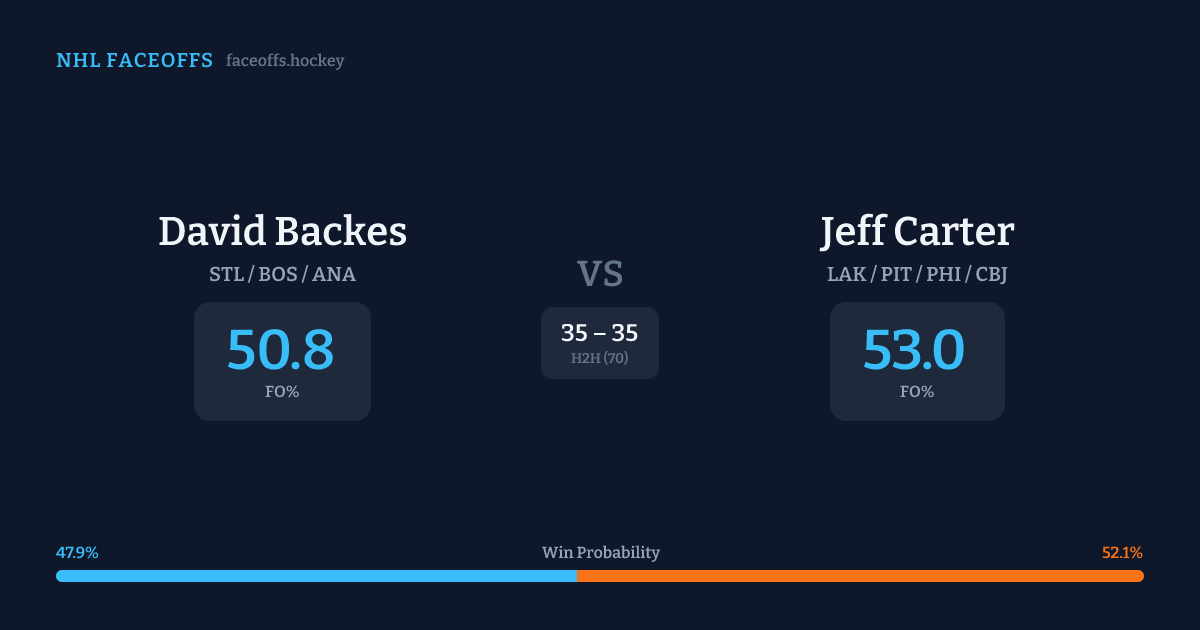Viewport: 1200px width, 630px height.
Task: Click the VS label between players
Action: [600, 274]
